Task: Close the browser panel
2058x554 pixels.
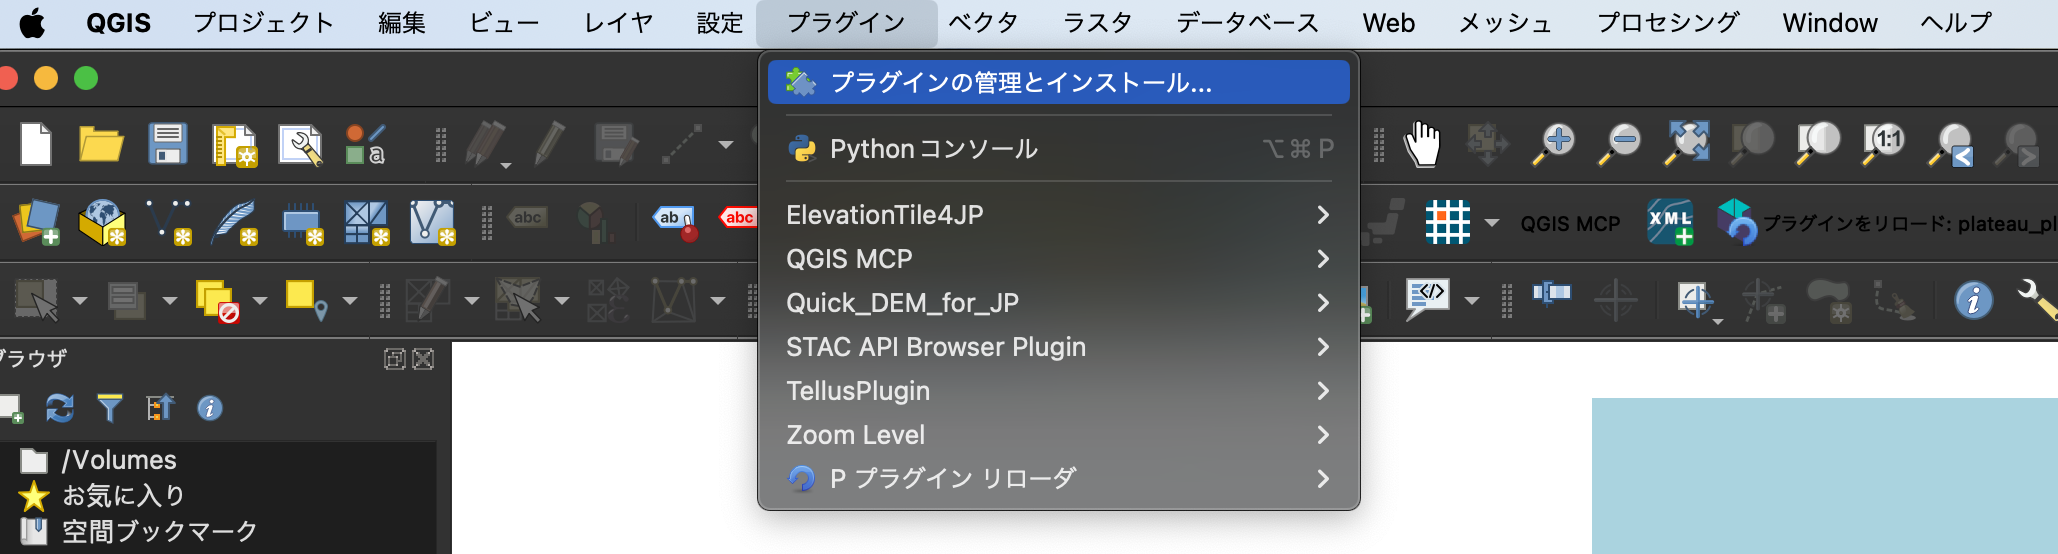Action: tap(423, 359)
